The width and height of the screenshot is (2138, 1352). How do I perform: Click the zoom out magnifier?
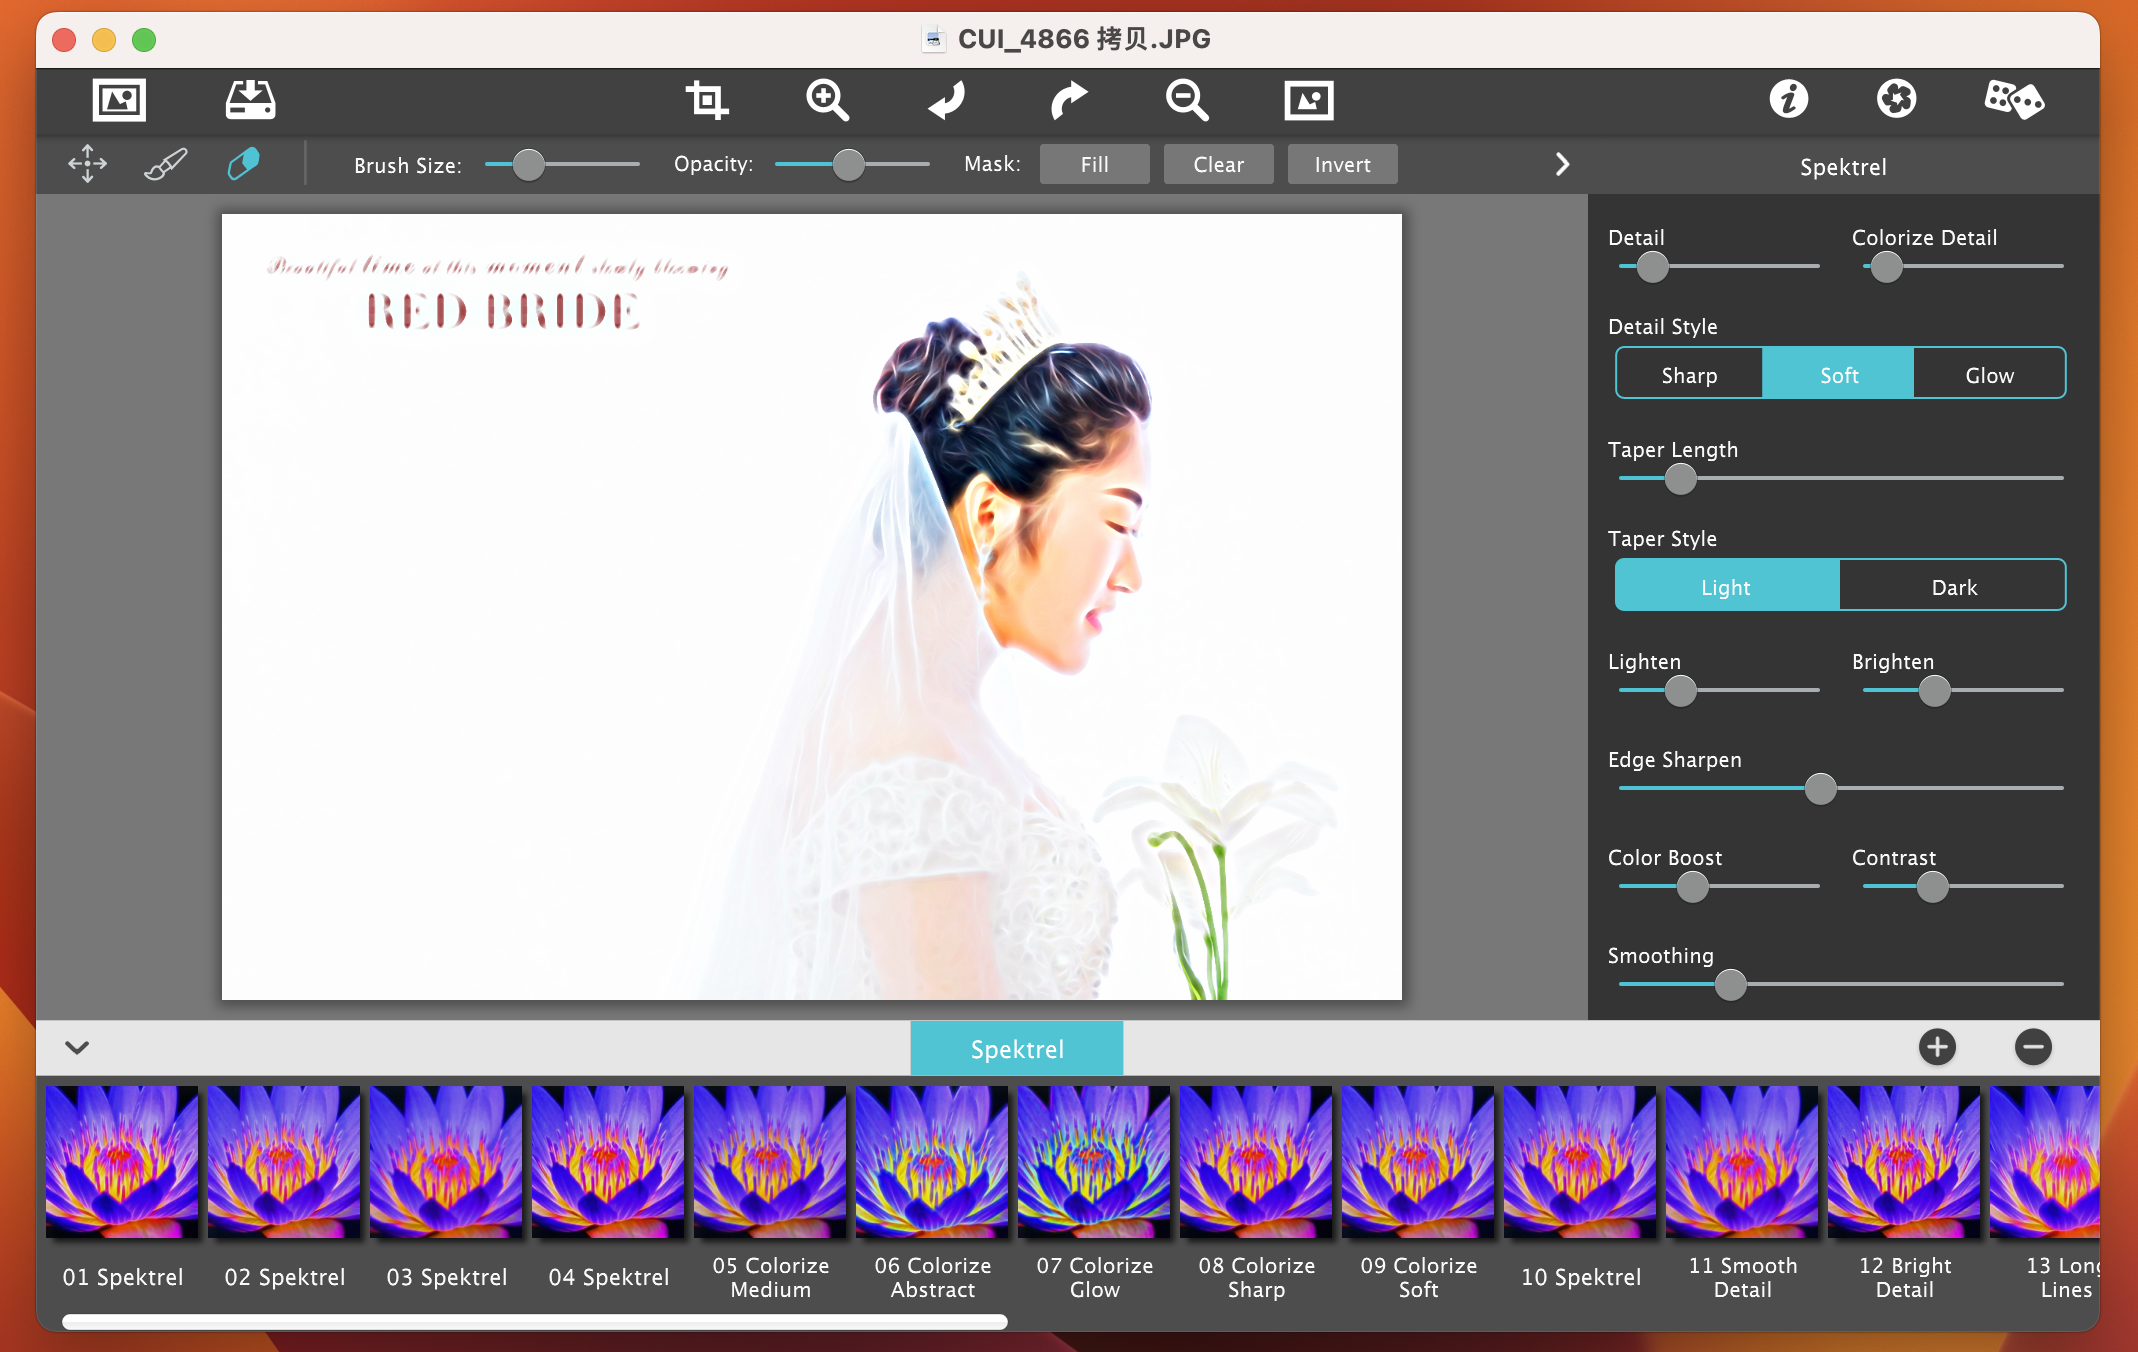tap(1187, 100)
